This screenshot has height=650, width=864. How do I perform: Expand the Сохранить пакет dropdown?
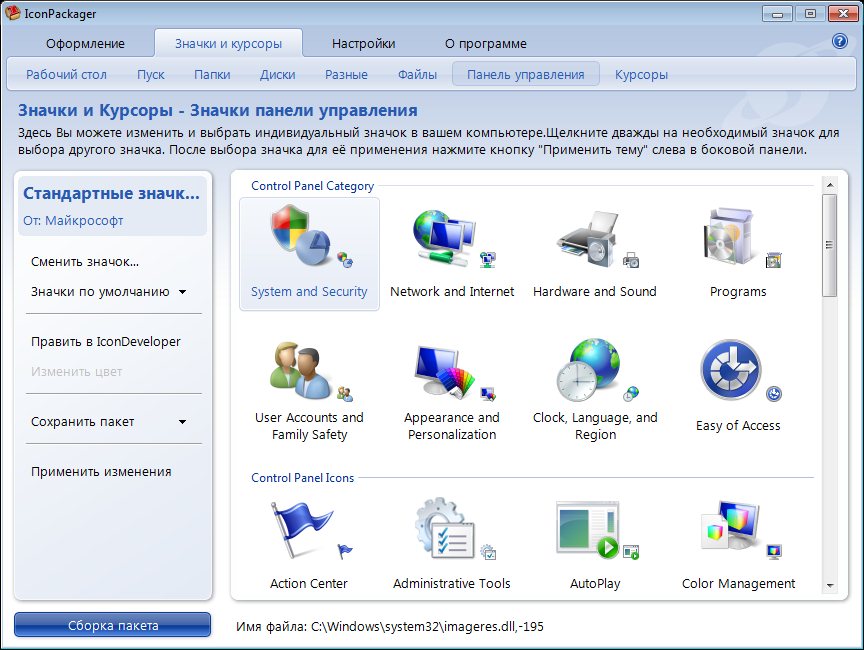coord(182,422)
